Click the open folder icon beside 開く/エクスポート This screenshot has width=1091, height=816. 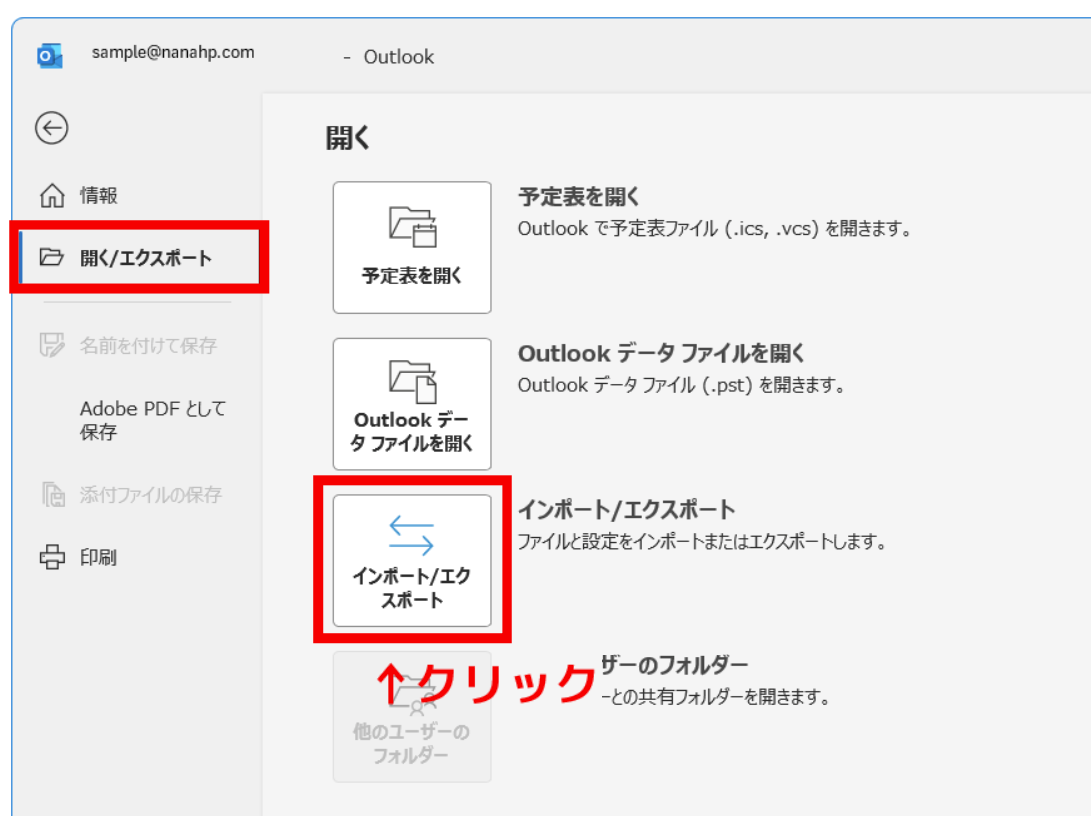[x=51, y=258]
